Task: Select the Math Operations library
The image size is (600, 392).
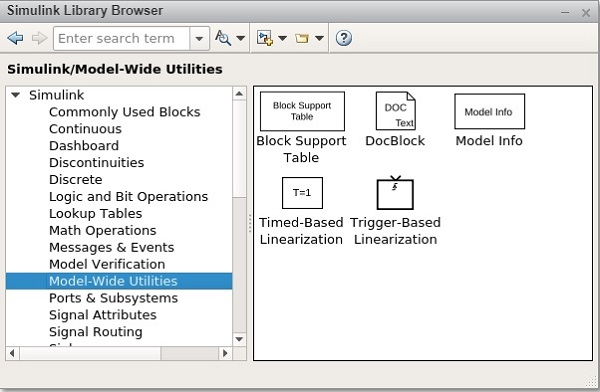Action: [x=103, y=230]
